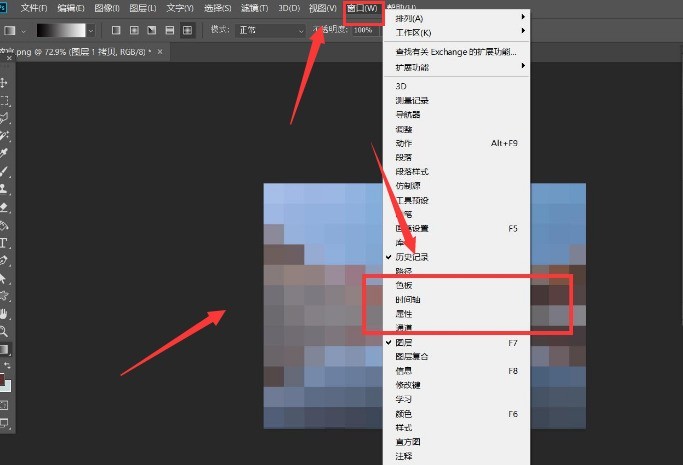Choose the Angle gradient style
Image resolution: width=683 pixels, height=465 pixels.
[x=152, y=30]
